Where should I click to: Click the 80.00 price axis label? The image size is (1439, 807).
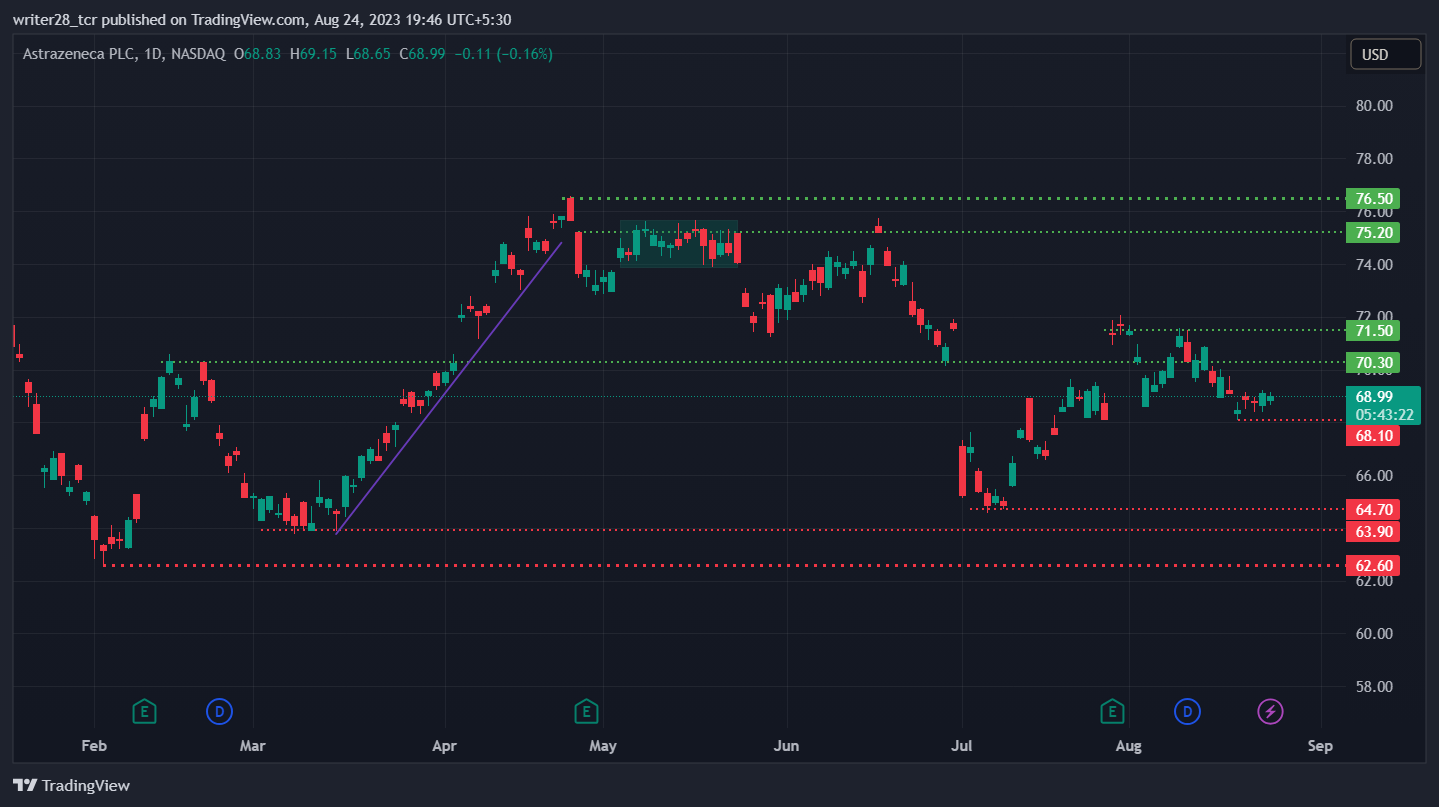(x=1375, y=106)
